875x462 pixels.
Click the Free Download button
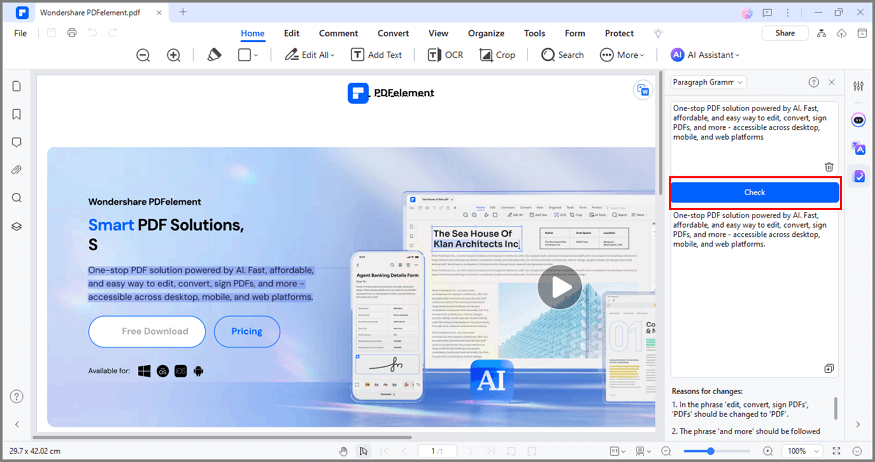click(x=147, y=331)
